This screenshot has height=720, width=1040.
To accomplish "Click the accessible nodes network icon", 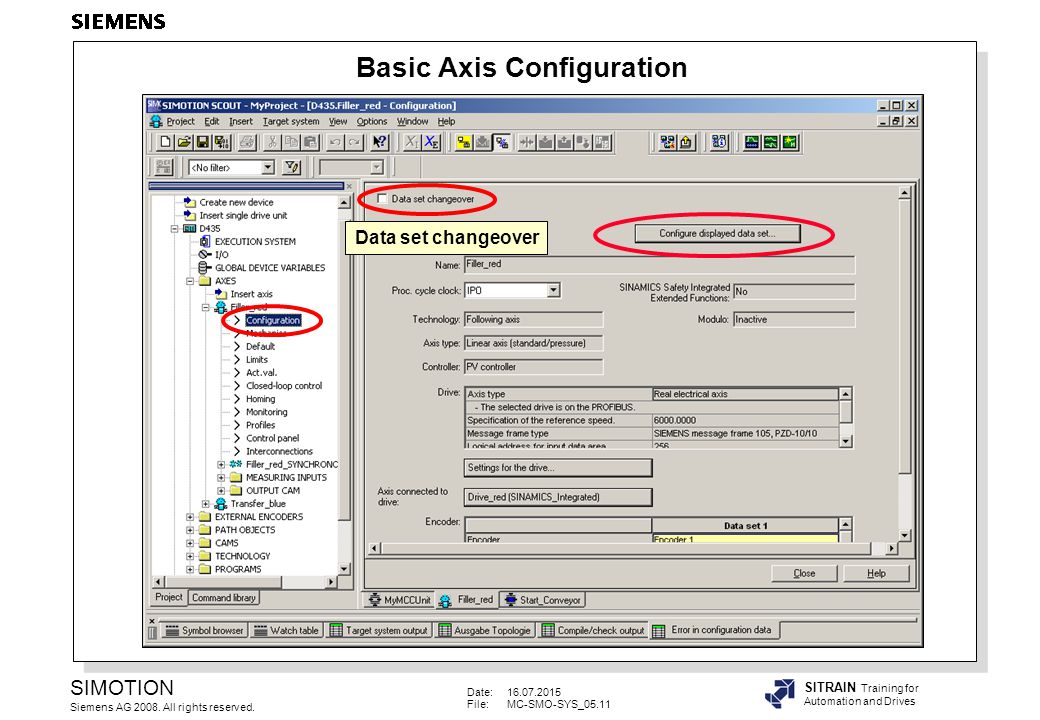I will click(x=667, y=143).
